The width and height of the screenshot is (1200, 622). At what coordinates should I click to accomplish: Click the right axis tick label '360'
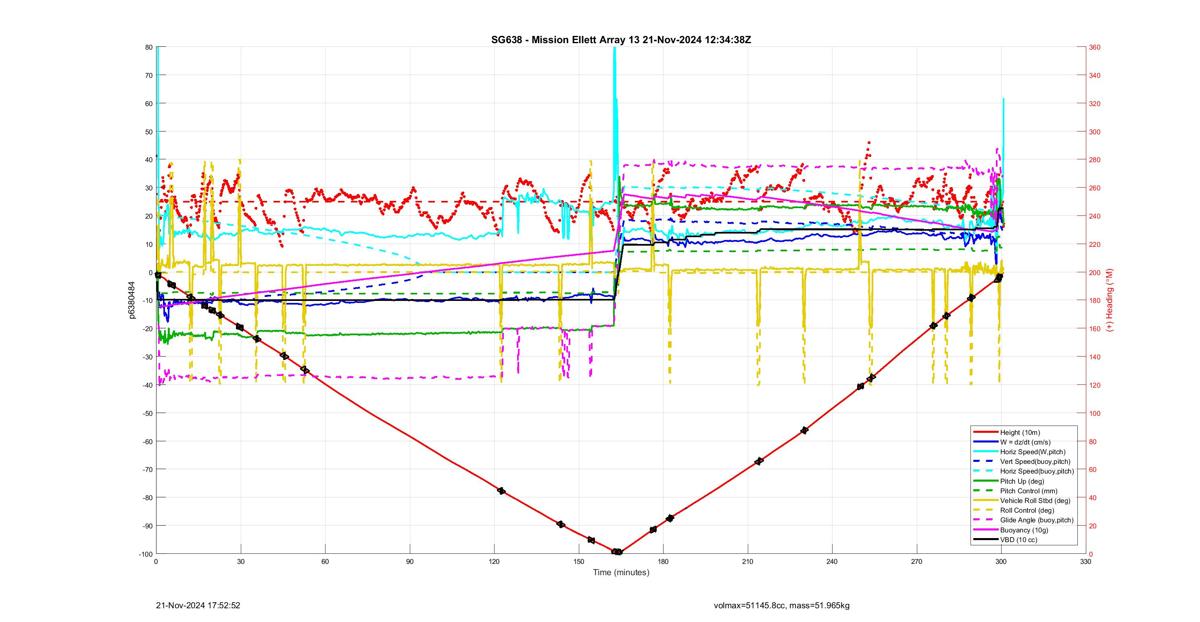[x=1096, y=47]
